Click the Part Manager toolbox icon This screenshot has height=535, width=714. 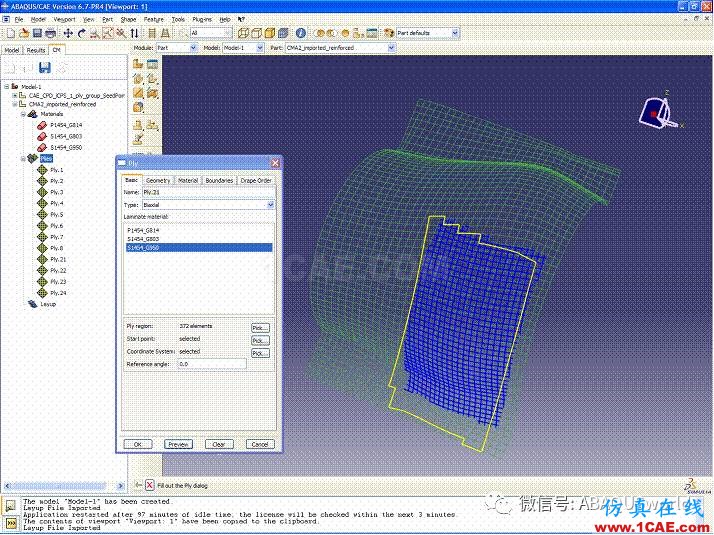152,64
